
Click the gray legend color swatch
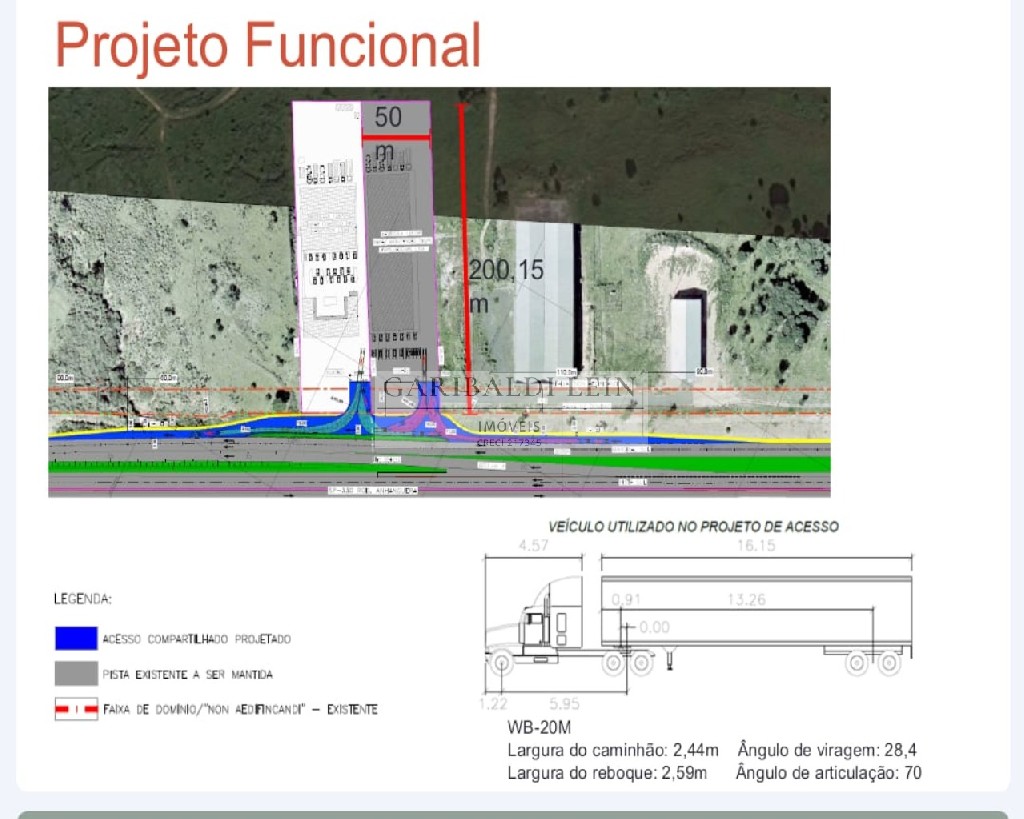click(76, 673)
